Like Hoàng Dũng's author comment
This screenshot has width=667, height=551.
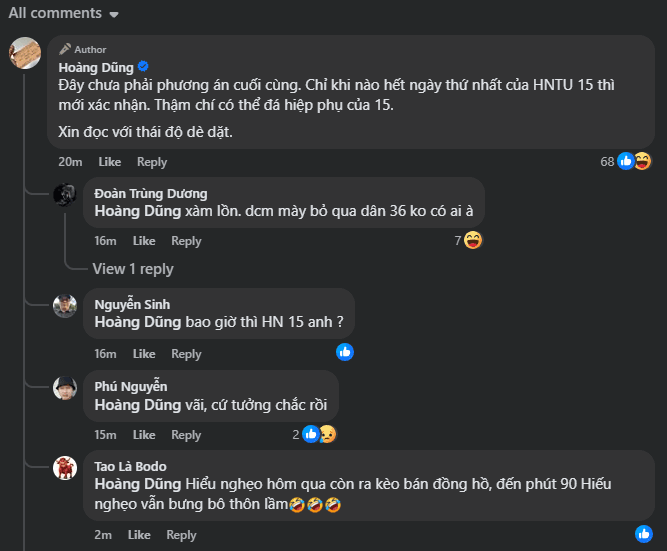[109, 162]
